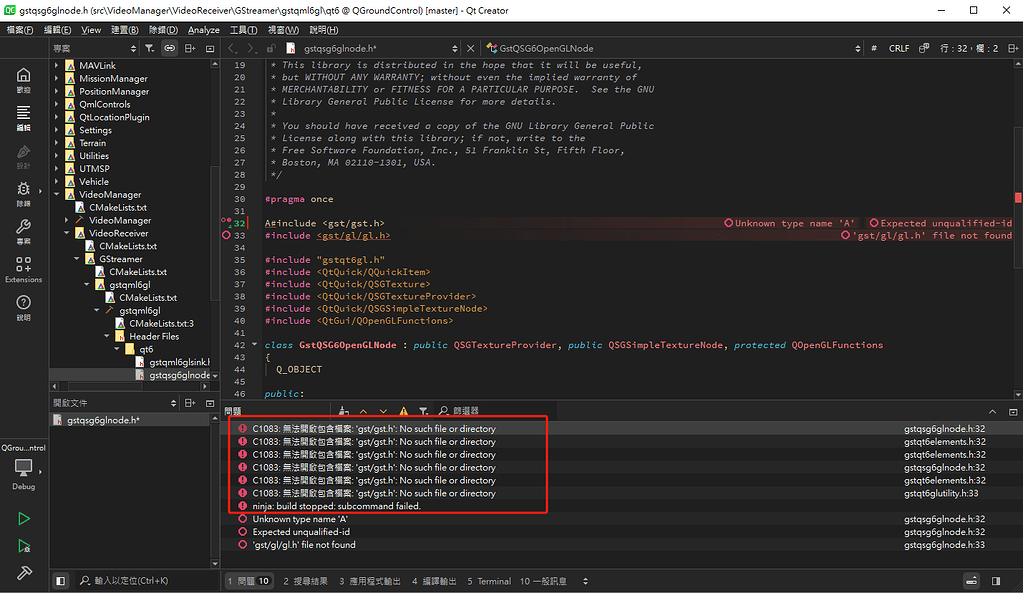Jump to next issue with the down-chevron icon
Viewport: 1023px width, 593px height.
[x=383, y=411]
